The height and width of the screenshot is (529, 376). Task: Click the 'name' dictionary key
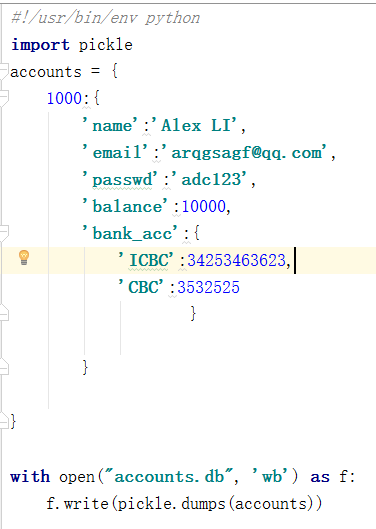click(110, 125)
